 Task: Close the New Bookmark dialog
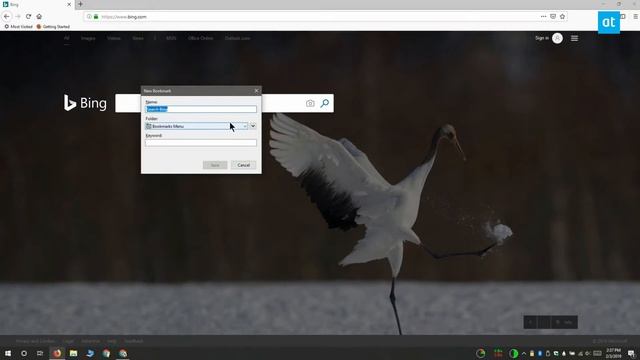click(x=256, y=91)
